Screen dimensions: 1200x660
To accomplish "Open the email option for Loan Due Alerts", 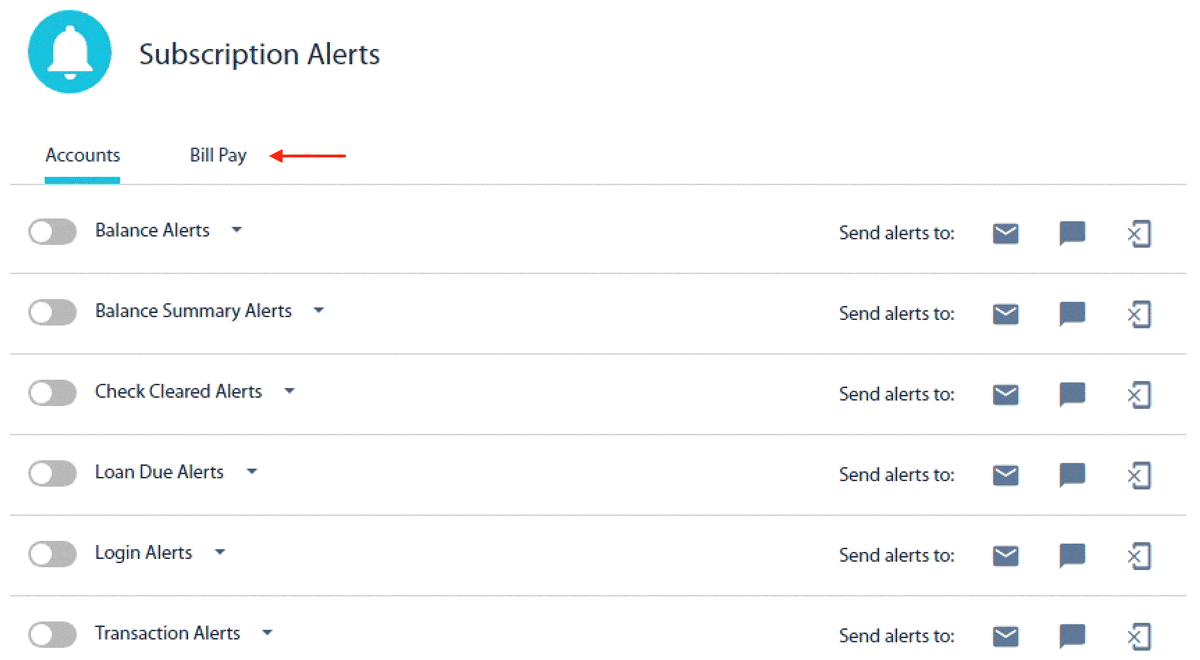I will 1005,475.
